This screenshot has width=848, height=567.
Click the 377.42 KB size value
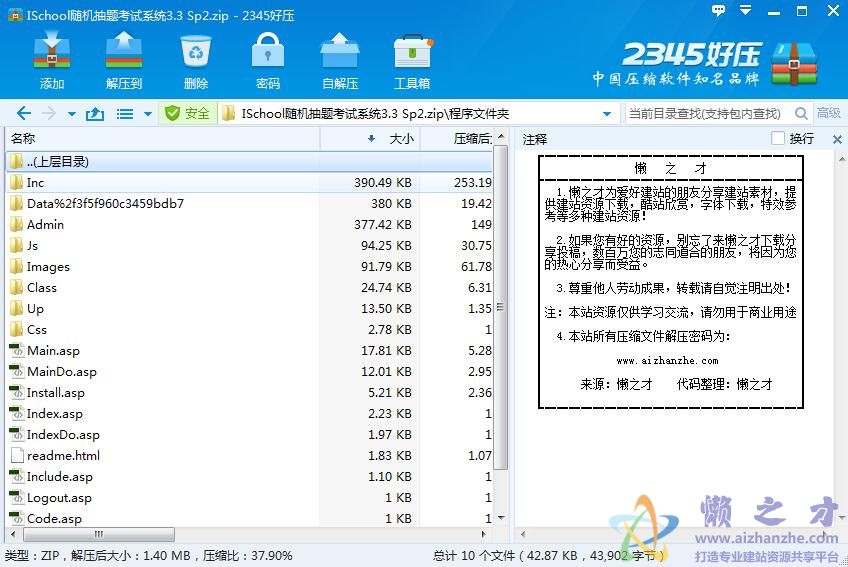pos(383,225)
